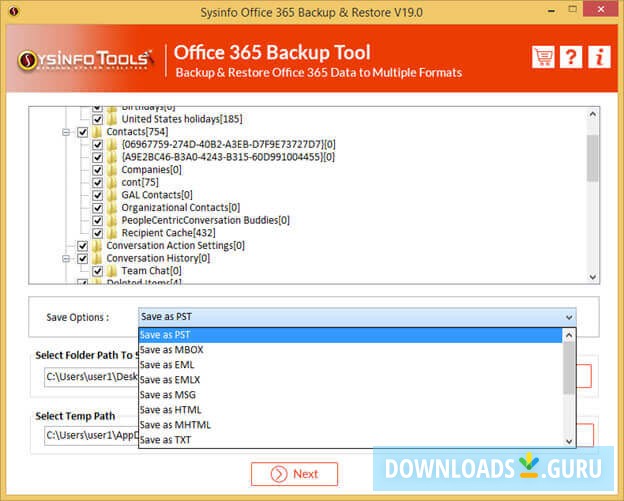Collapse the Conversation History tree node
The image size is (624, 501).
pos(66,259)
